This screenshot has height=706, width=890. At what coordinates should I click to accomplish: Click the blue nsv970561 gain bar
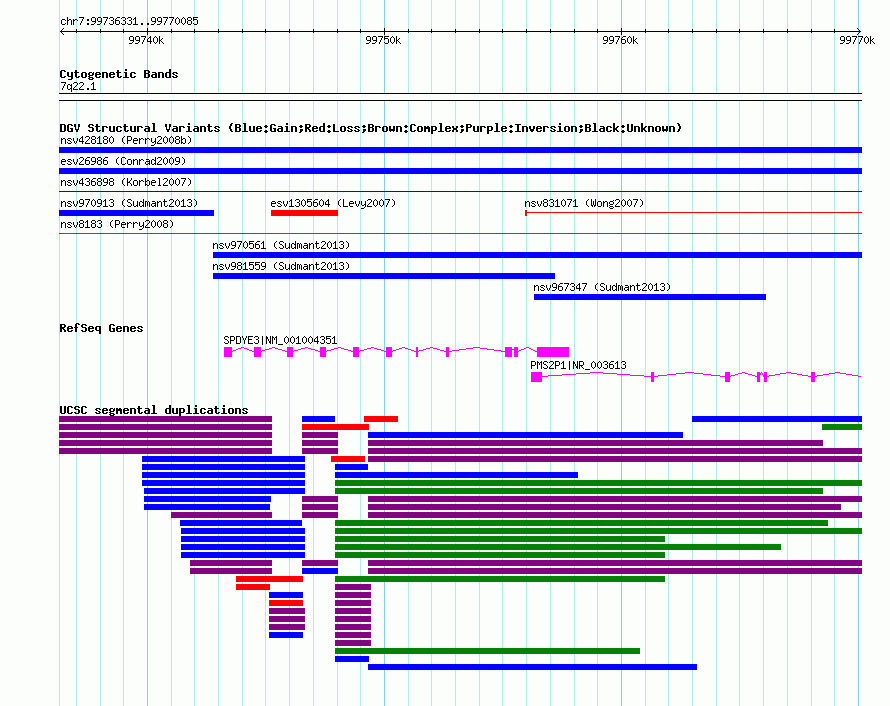coord(538,255)
